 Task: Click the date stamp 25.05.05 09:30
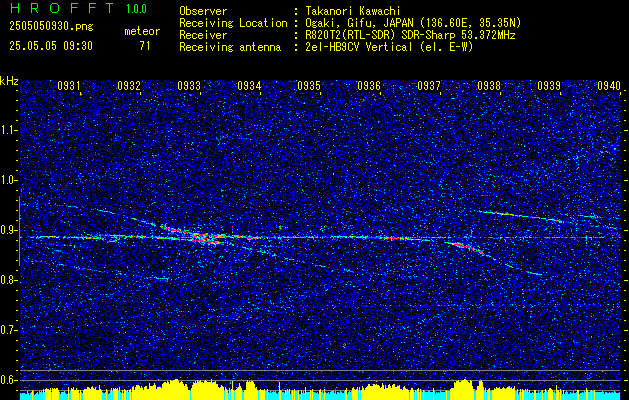[x=51, y=46]
